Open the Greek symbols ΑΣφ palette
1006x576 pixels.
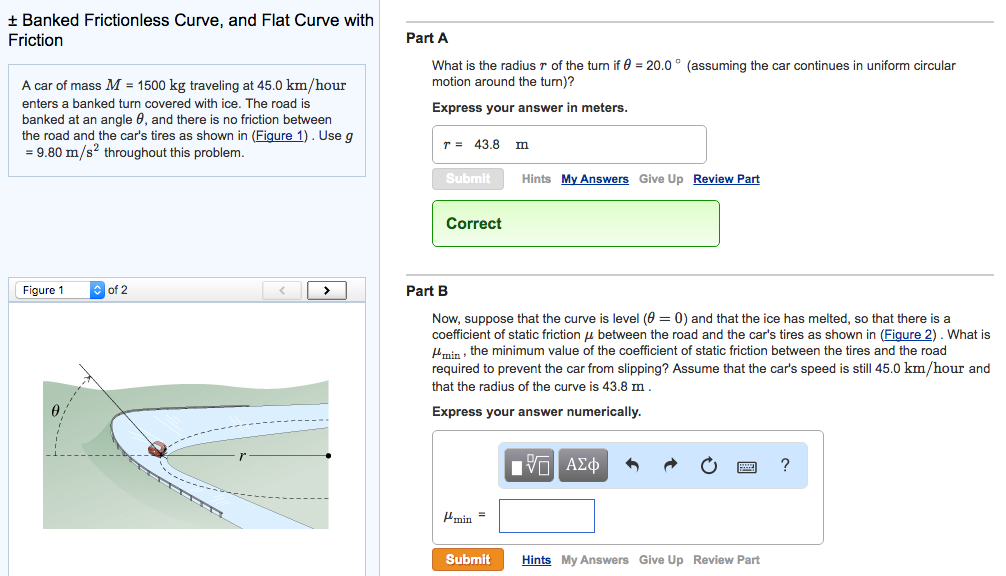pyautogui.click(x=582, y=464)
